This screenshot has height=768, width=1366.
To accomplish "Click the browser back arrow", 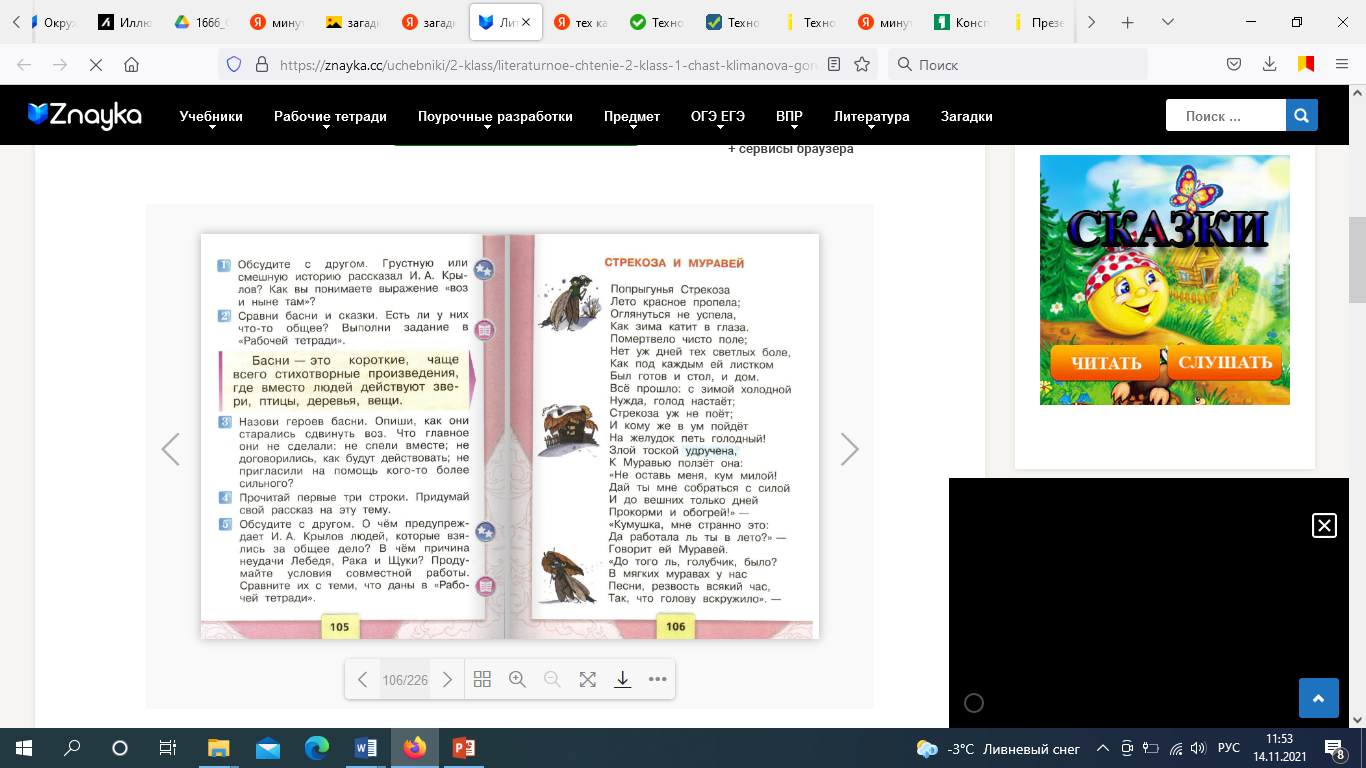I will (24, 64).
